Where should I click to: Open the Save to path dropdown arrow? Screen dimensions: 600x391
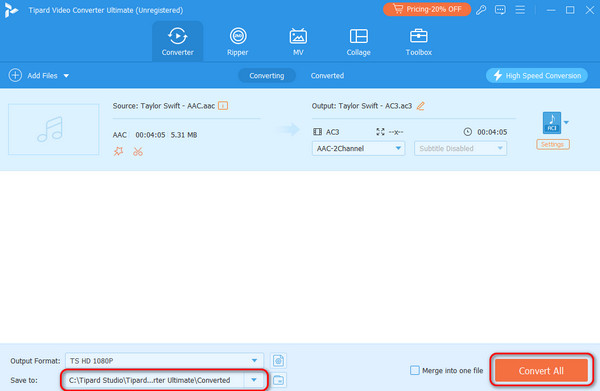pos(254,380)
